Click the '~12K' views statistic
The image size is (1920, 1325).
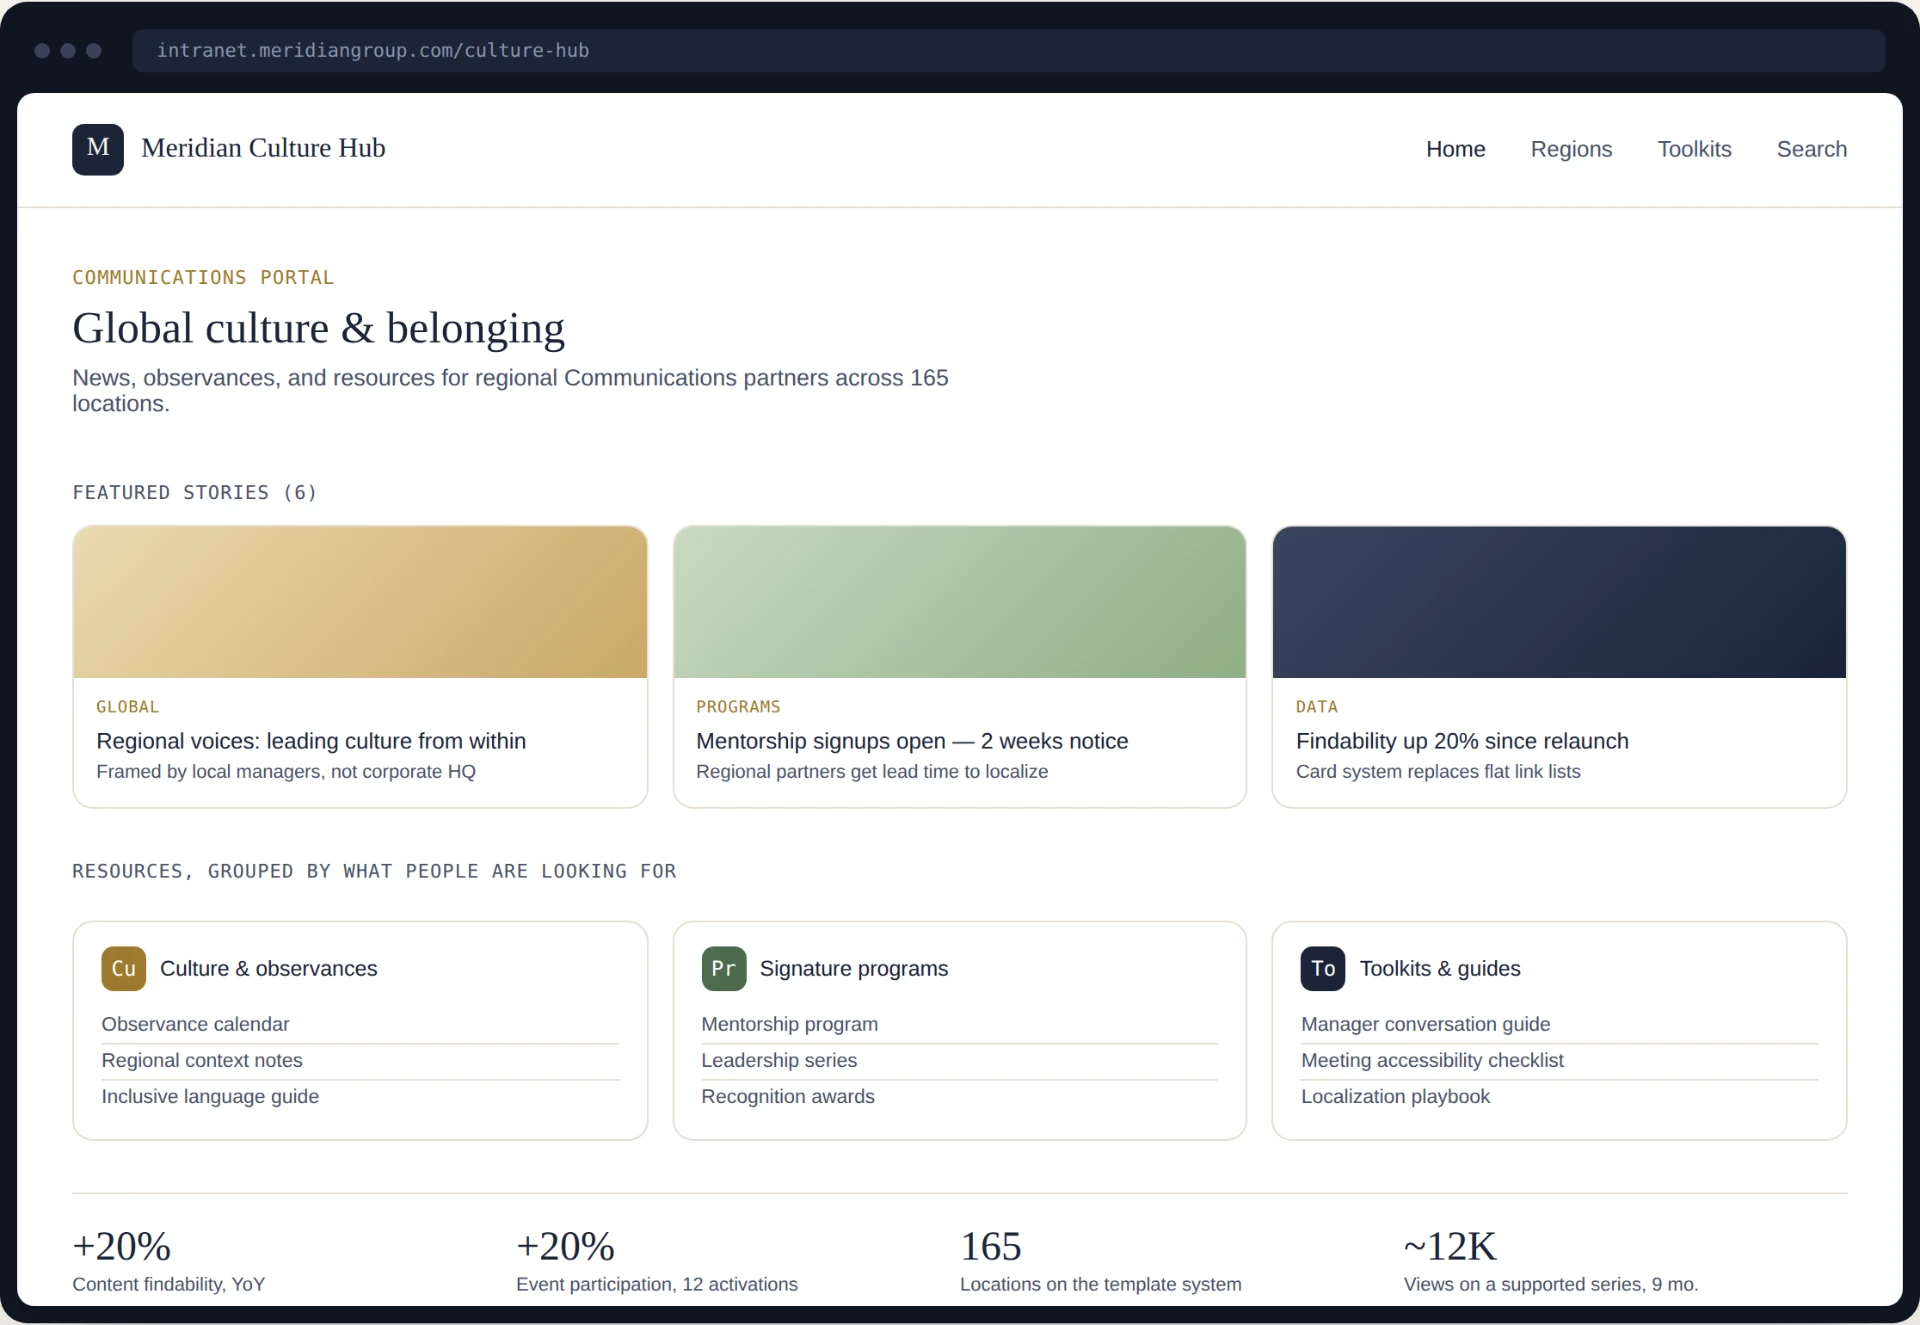(x=1450, y=1247)
